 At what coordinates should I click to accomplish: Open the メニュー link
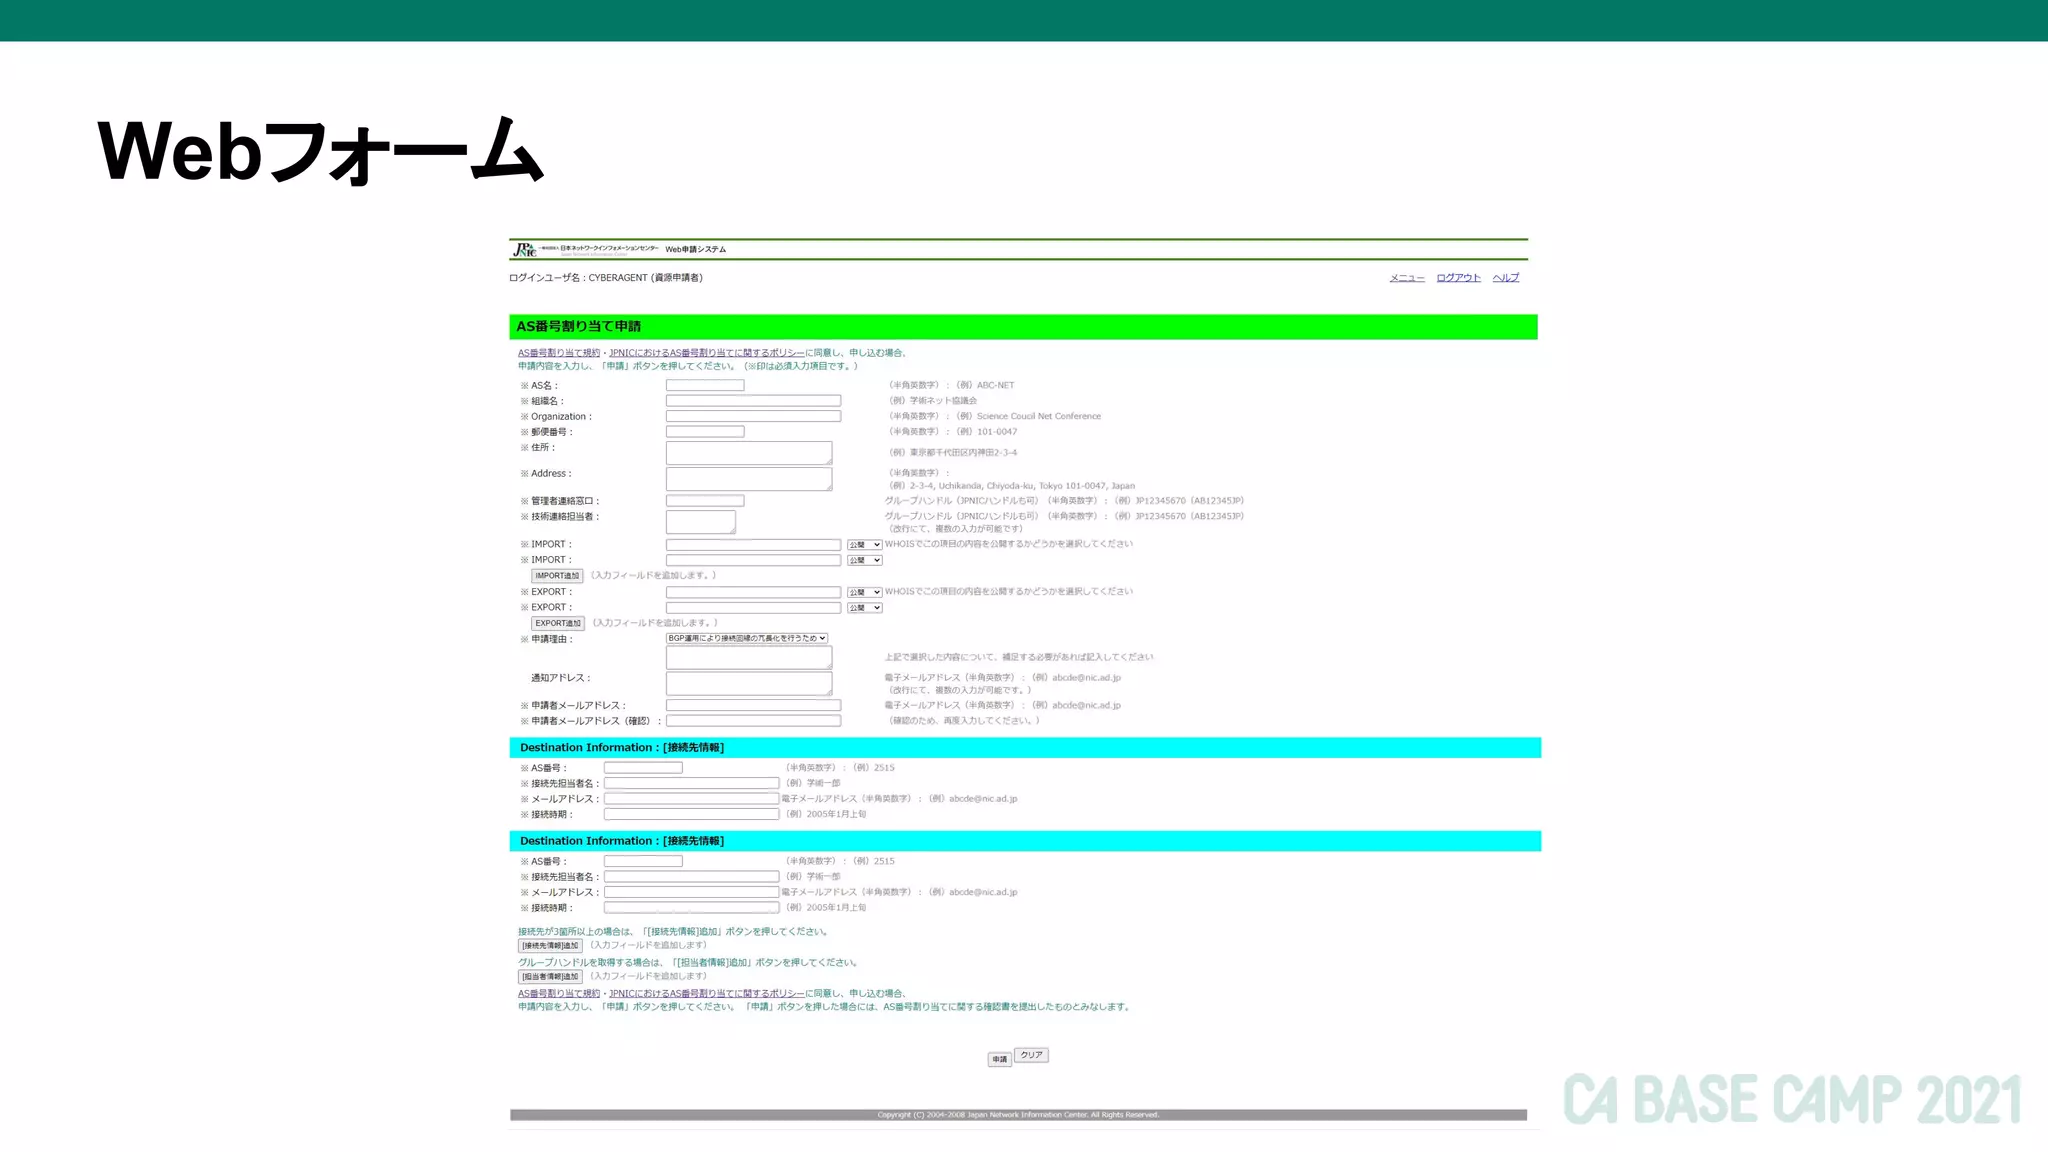pos(1406,278)
